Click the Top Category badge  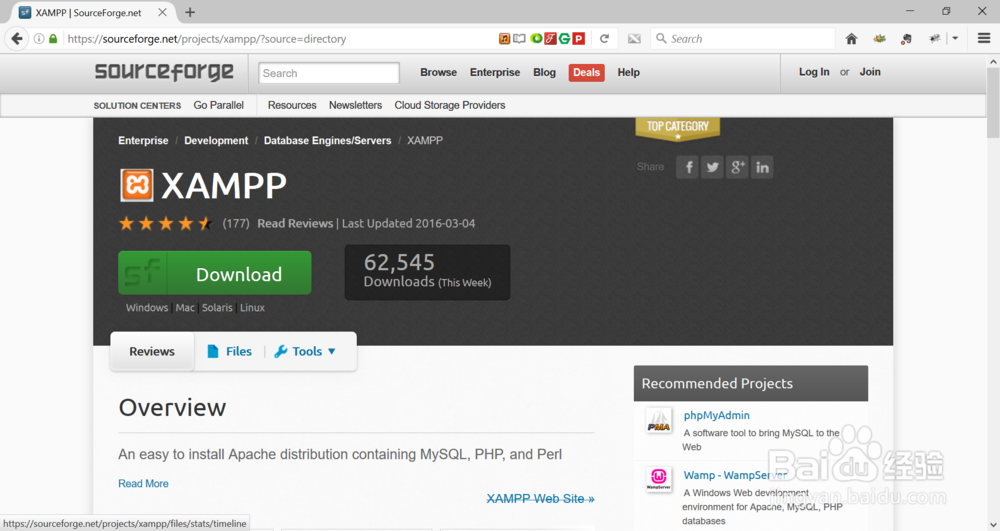point(677,129)
